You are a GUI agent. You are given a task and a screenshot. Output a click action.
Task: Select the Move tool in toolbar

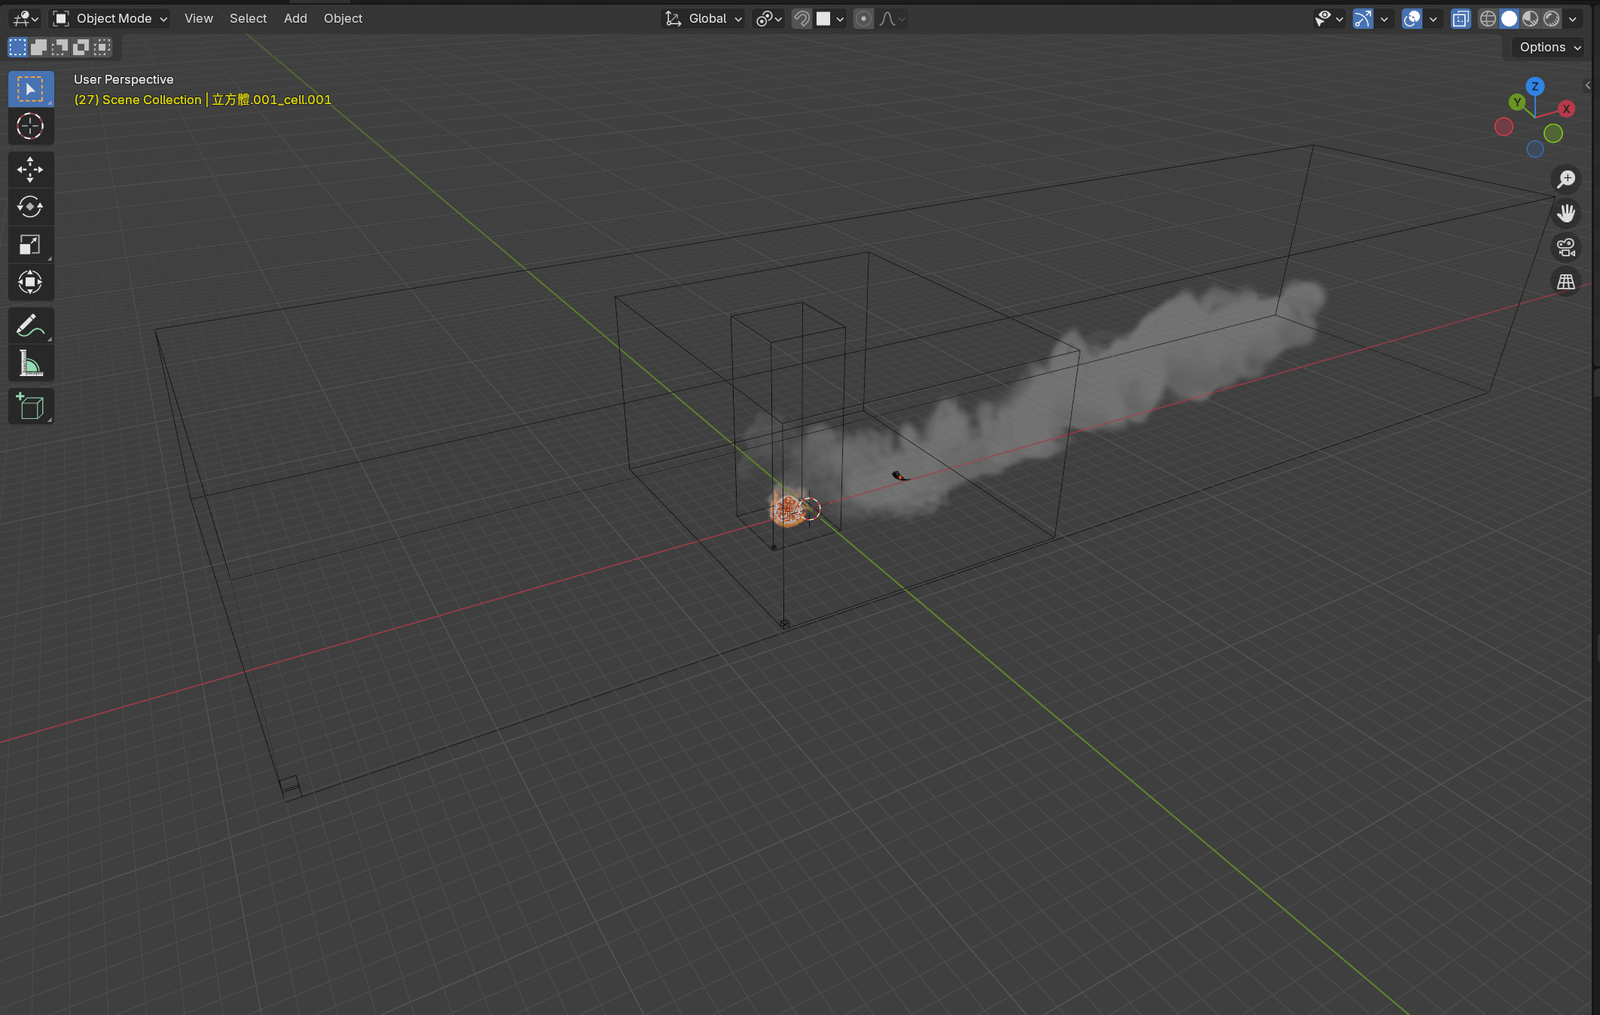[x=30, y=169]
